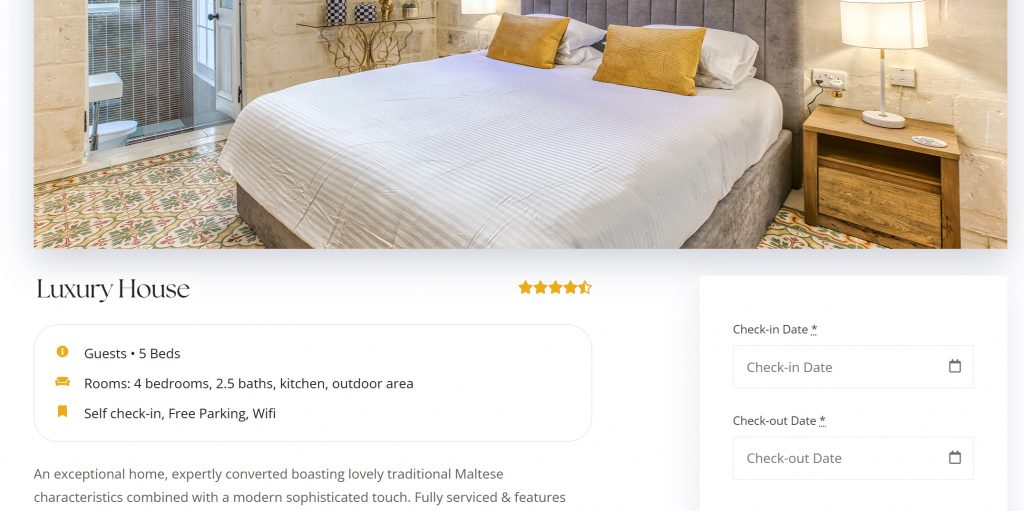Image resolution: width=1024 pixels, height=511 pixels.
Task: Click the Check-out Date label
Action: coord(779,421)
